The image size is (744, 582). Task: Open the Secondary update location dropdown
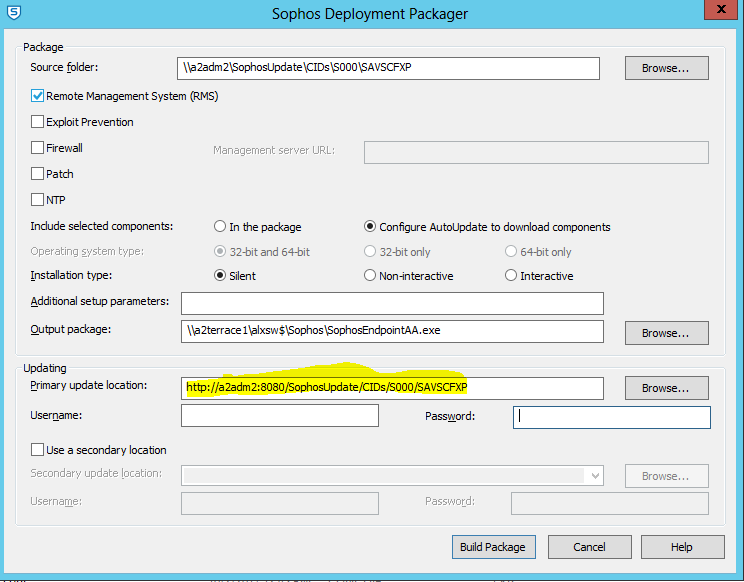(x=595, y=476)
